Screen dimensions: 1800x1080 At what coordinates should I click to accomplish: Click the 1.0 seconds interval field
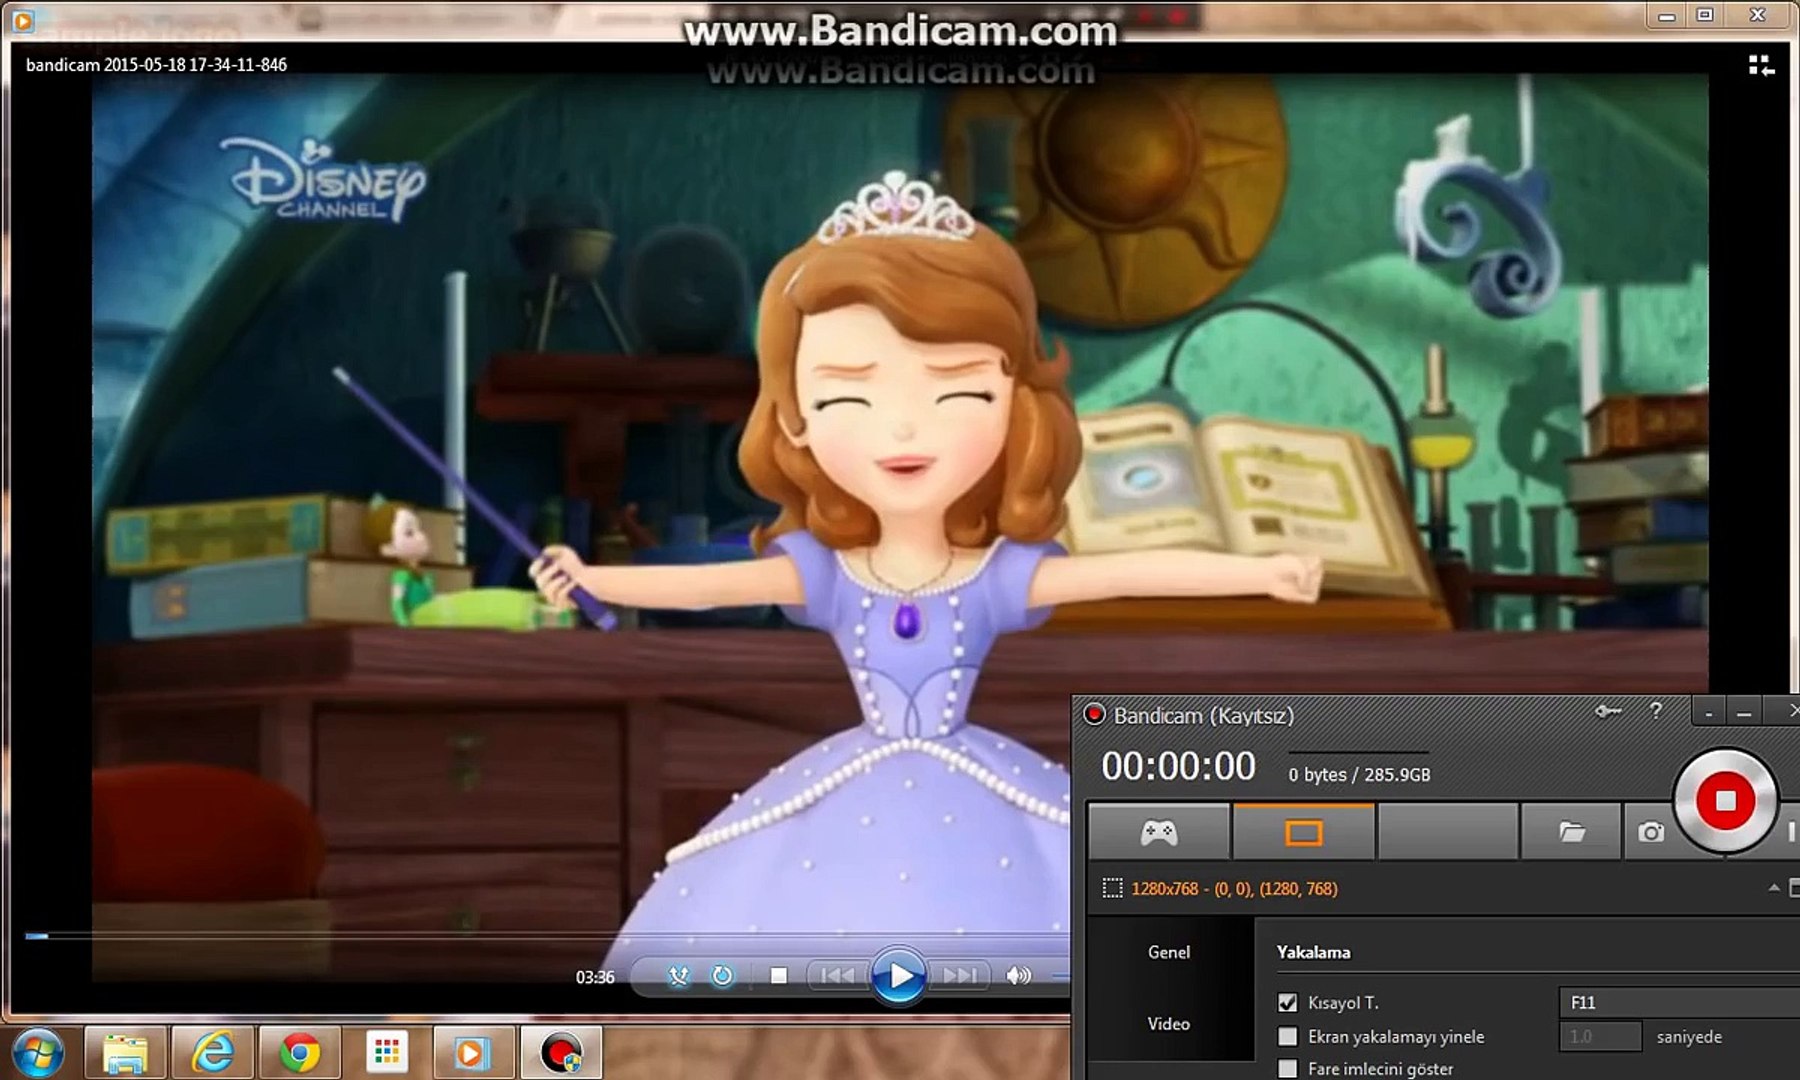(1600, 1036)
